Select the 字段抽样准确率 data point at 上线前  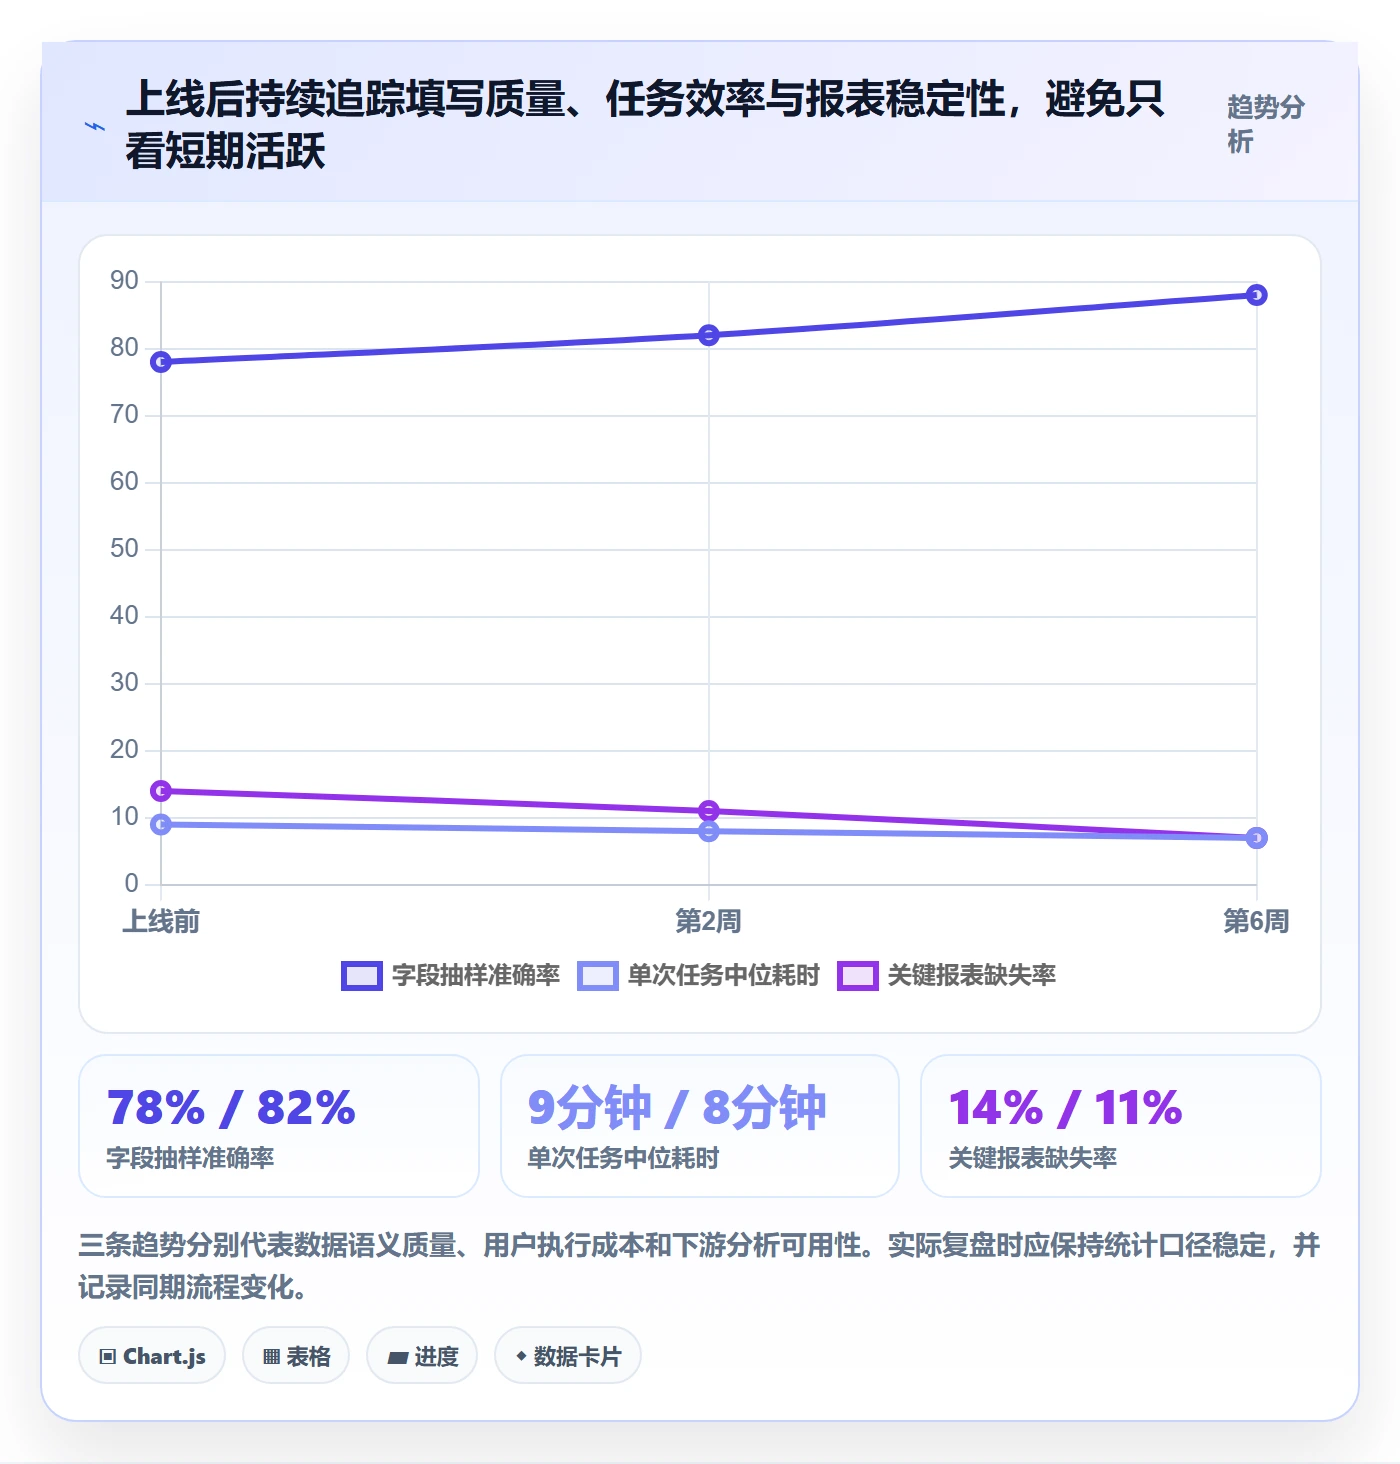[x=161, y=362]
